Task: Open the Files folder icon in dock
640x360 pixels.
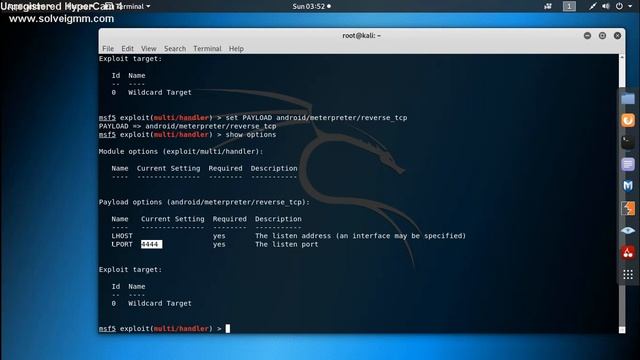Action: coord(628,99)
